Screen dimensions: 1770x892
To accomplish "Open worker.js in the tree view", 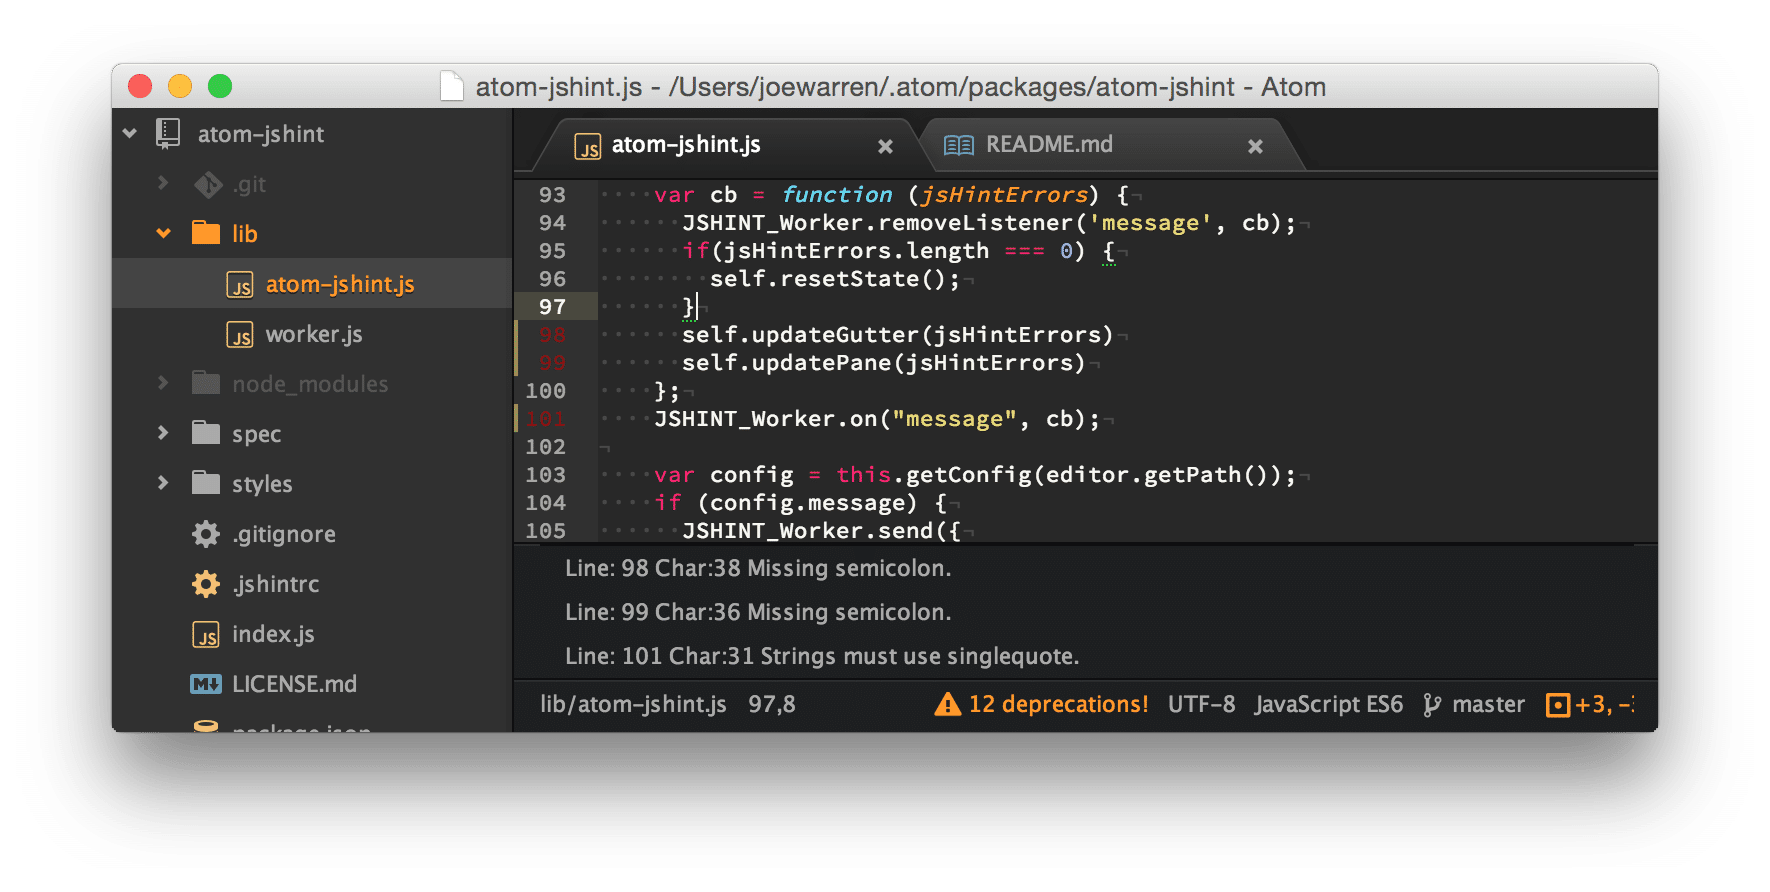I will [312, 334].
